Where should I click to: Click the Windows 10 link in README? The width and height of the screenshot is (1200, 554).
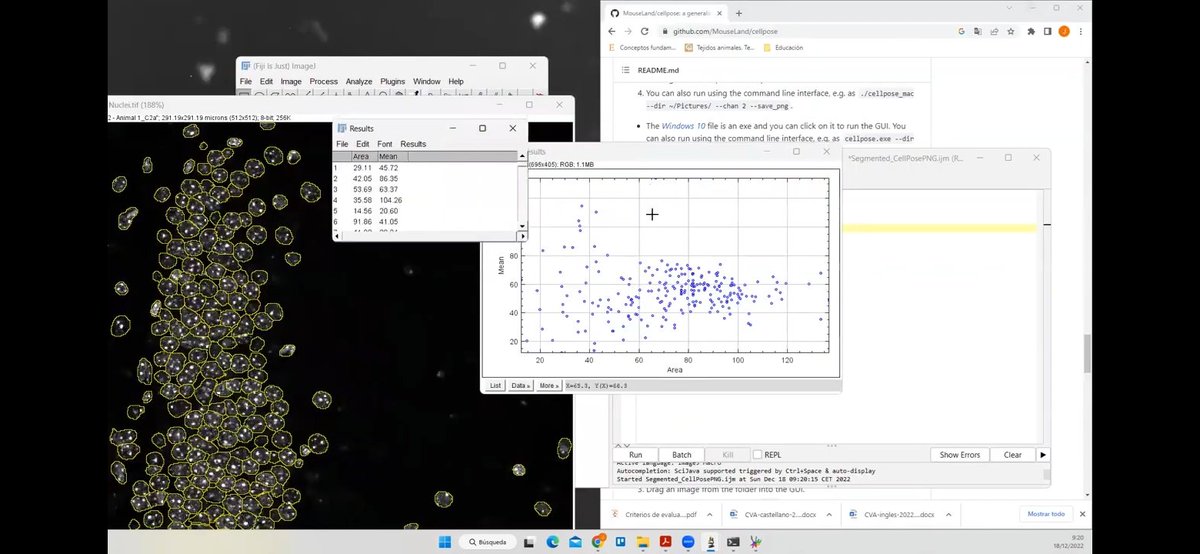[682, 126]
